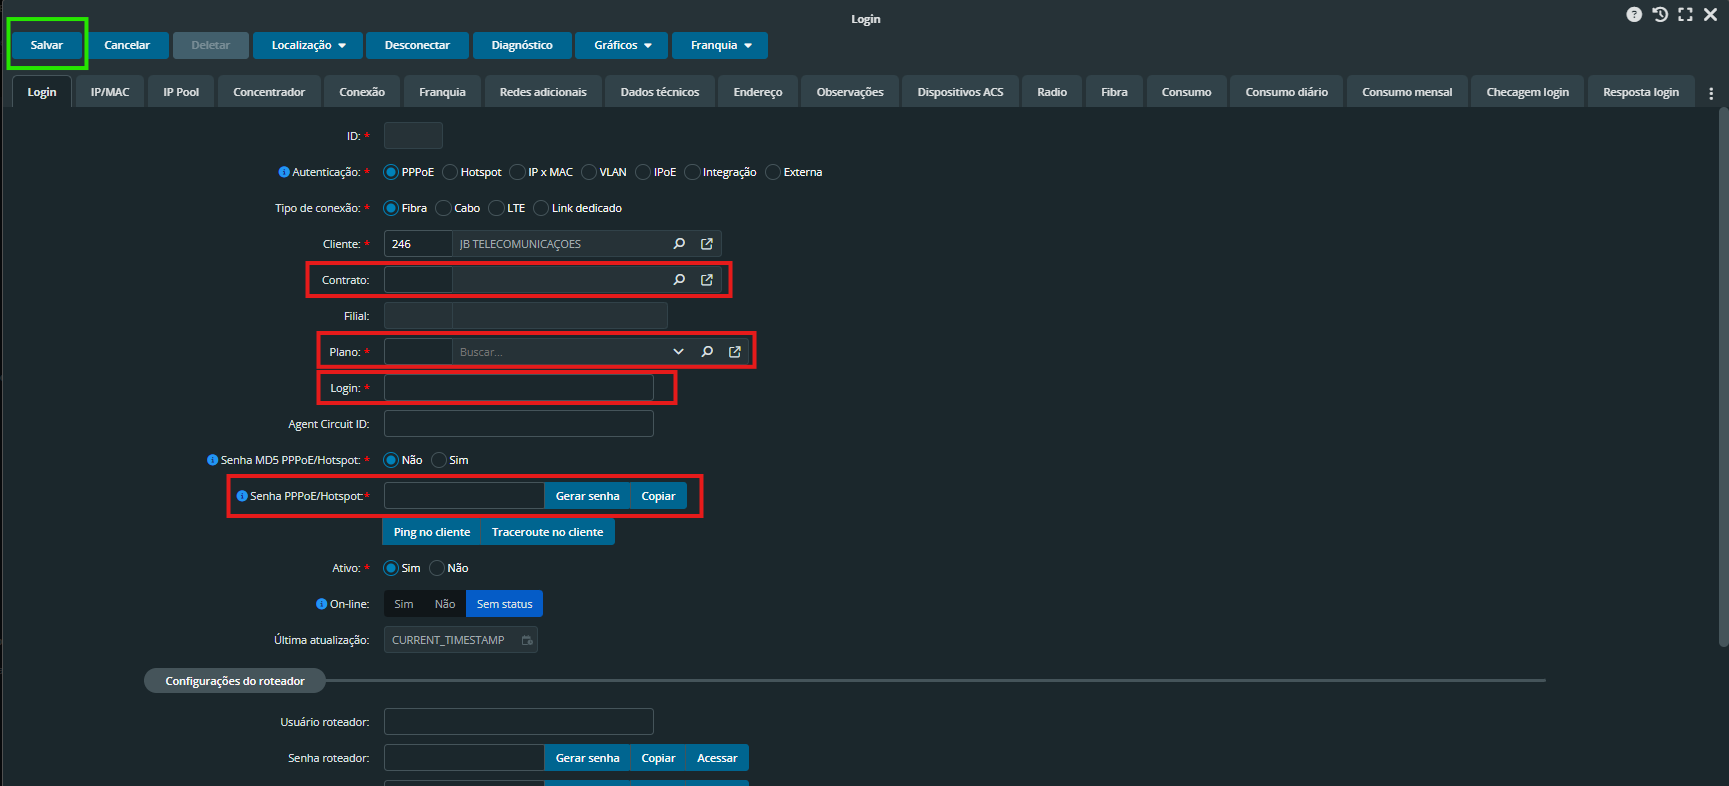1729x786 pixels.
Task: Open the Dados técnicos tab
Action: (x=660, y=92)
